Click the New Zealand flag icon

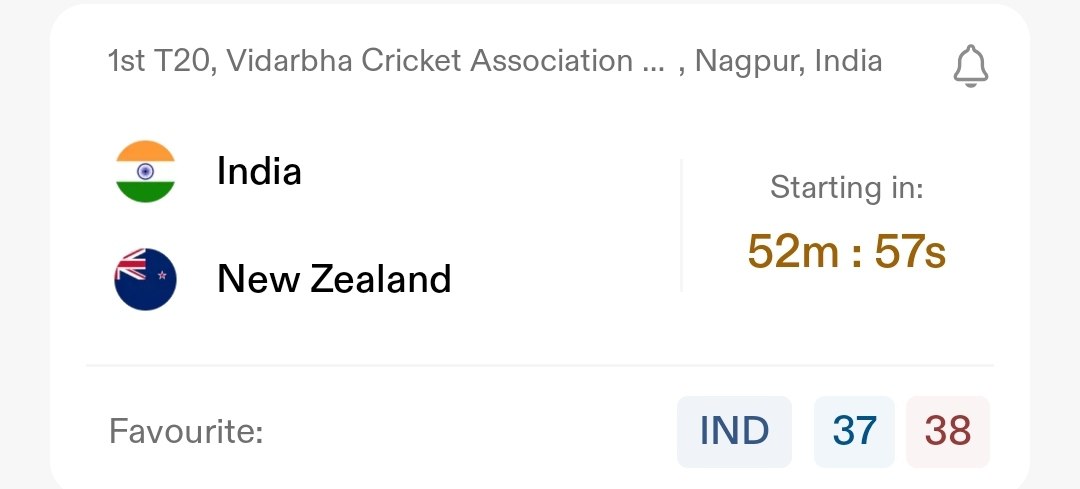[x=145, y=278]
